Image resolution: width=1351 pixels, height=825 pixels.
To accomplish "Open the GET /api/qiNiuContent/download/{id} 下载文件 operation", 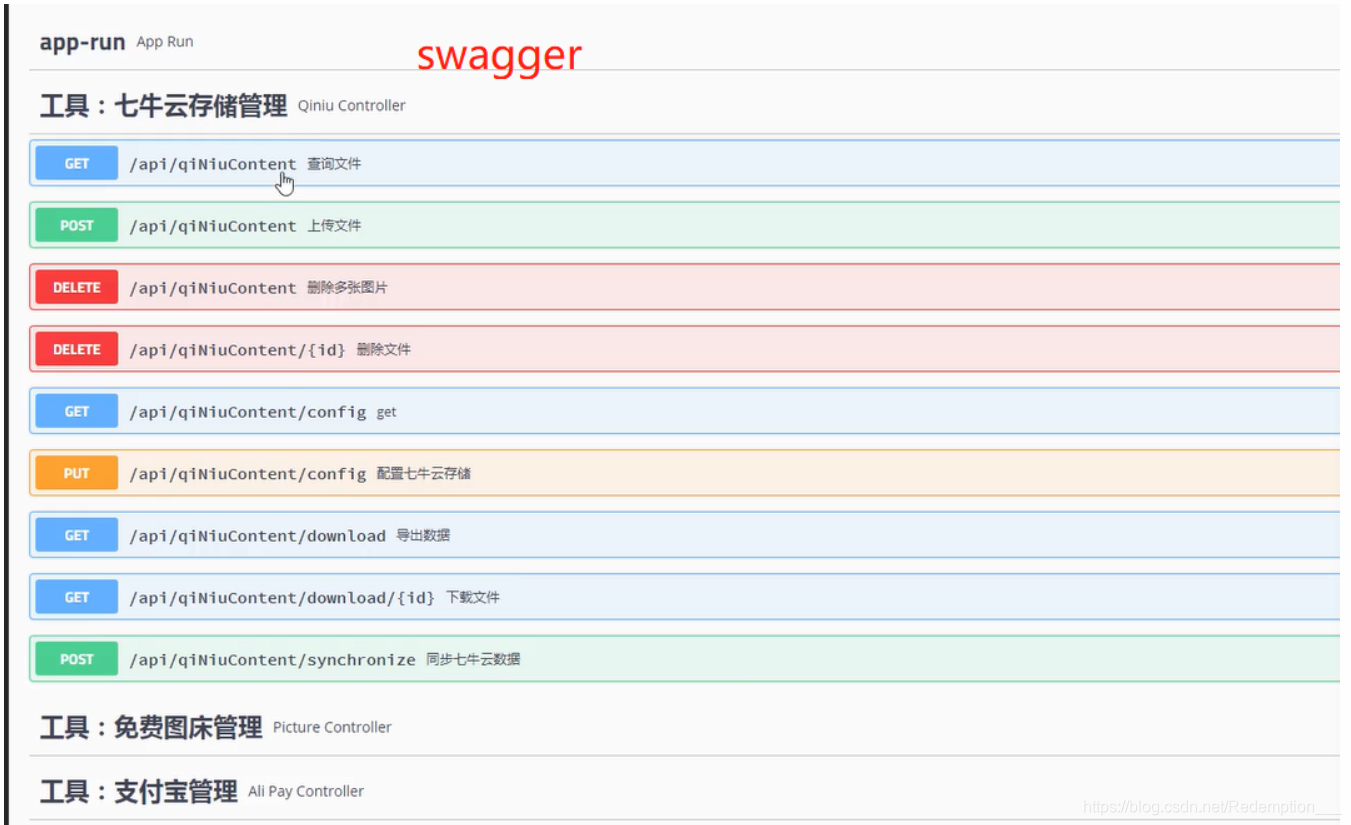I will [x=685, y=597].
